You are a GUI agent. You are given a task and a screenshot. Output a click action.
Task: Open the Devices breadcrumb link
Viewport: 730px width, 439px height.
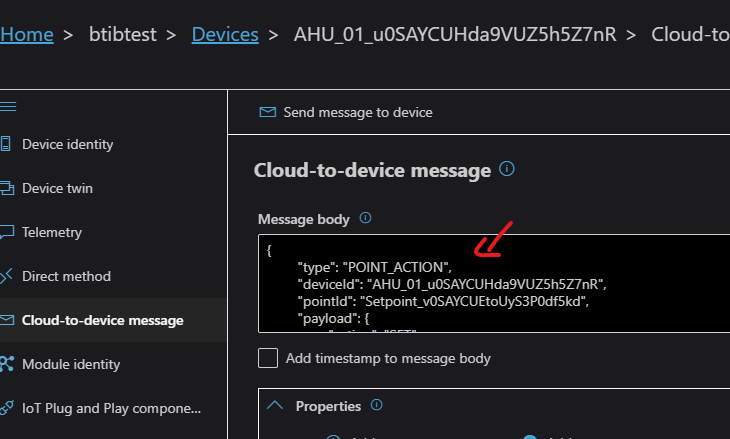click(x=224, y=35)
